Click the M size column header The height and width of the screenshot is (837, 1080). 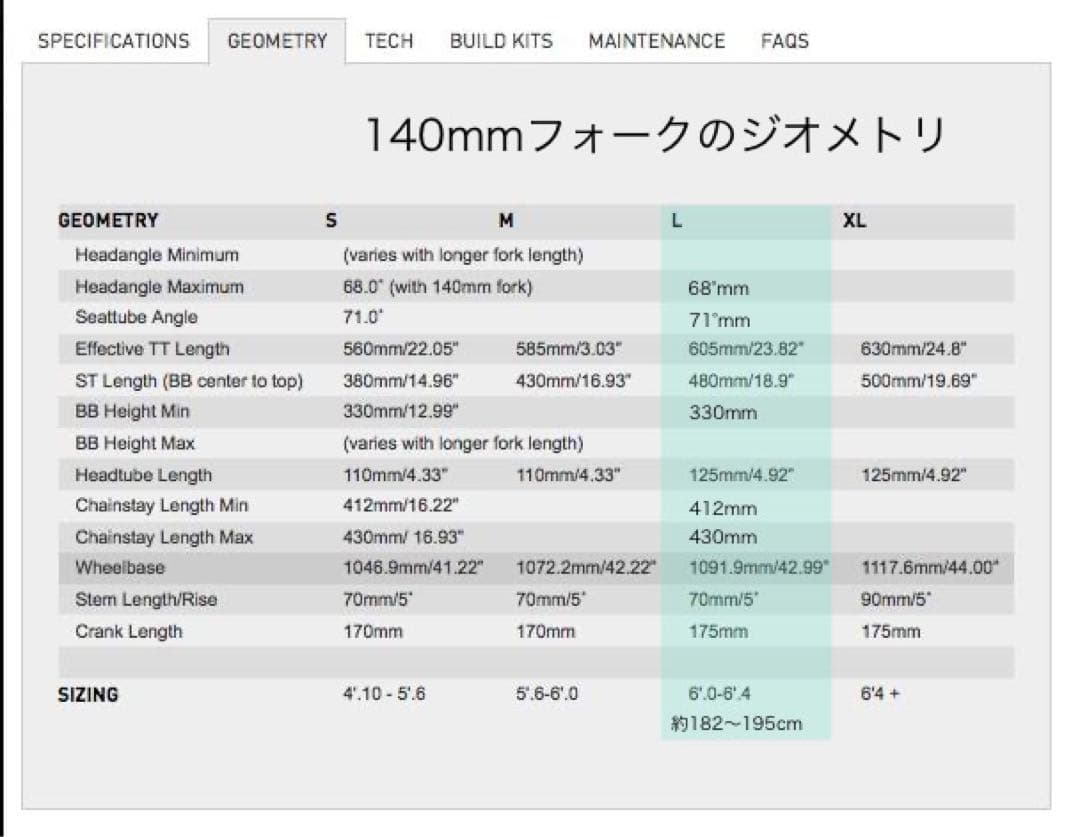click(506, 221)
